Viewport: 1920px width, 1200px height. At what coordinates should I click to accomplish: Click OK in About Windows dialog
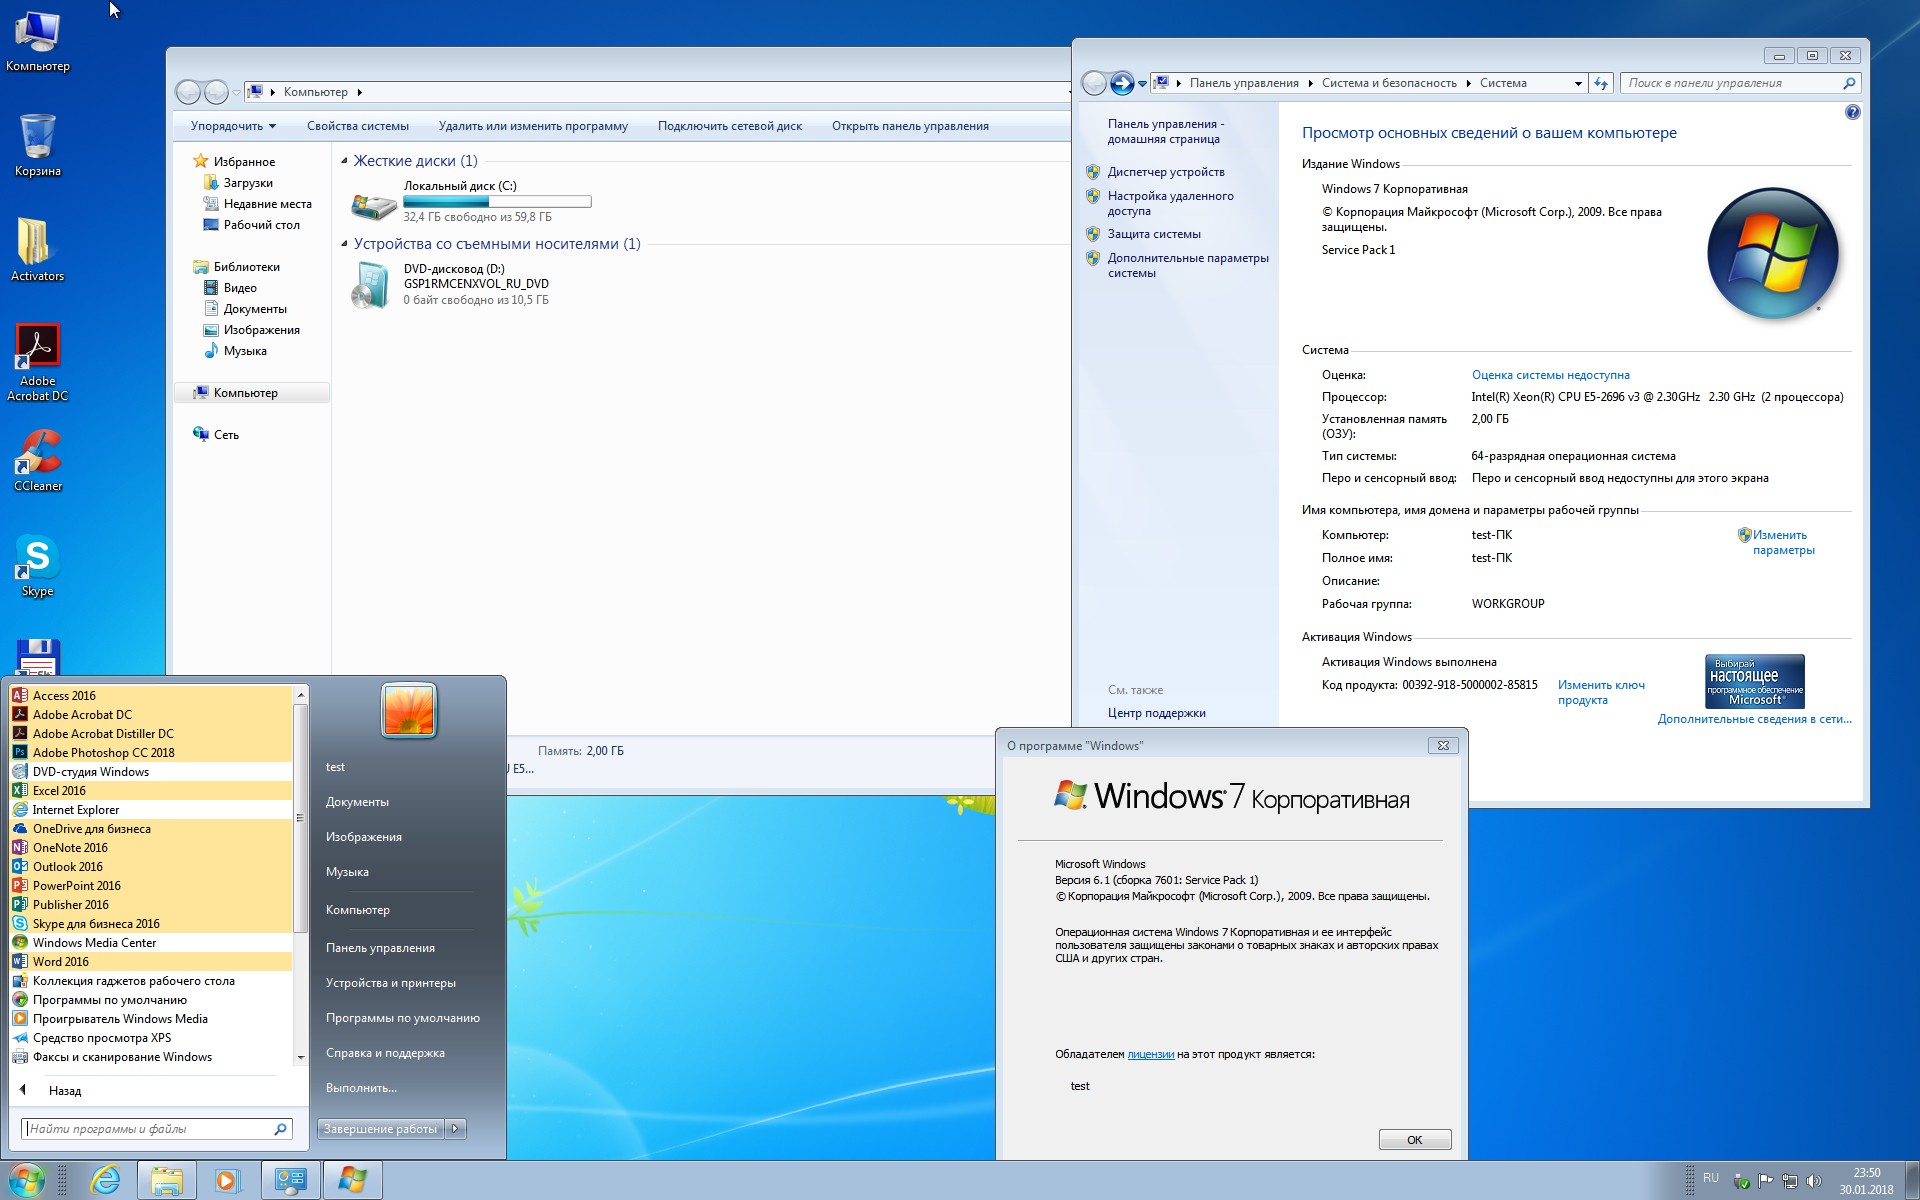click(x=1414, y=1140)
